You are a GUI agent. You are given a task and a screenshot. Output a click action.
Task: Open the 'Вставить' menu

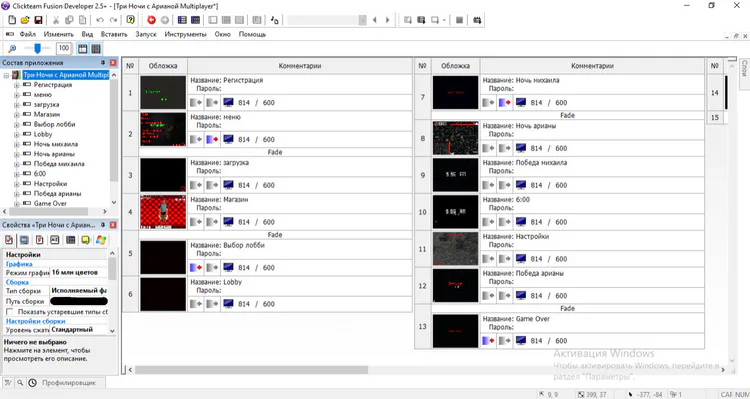114,34
